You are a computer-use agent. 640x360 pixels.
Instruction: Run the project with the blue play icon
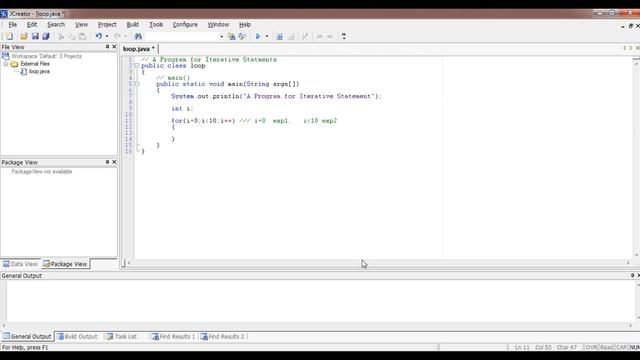point(258,36)
